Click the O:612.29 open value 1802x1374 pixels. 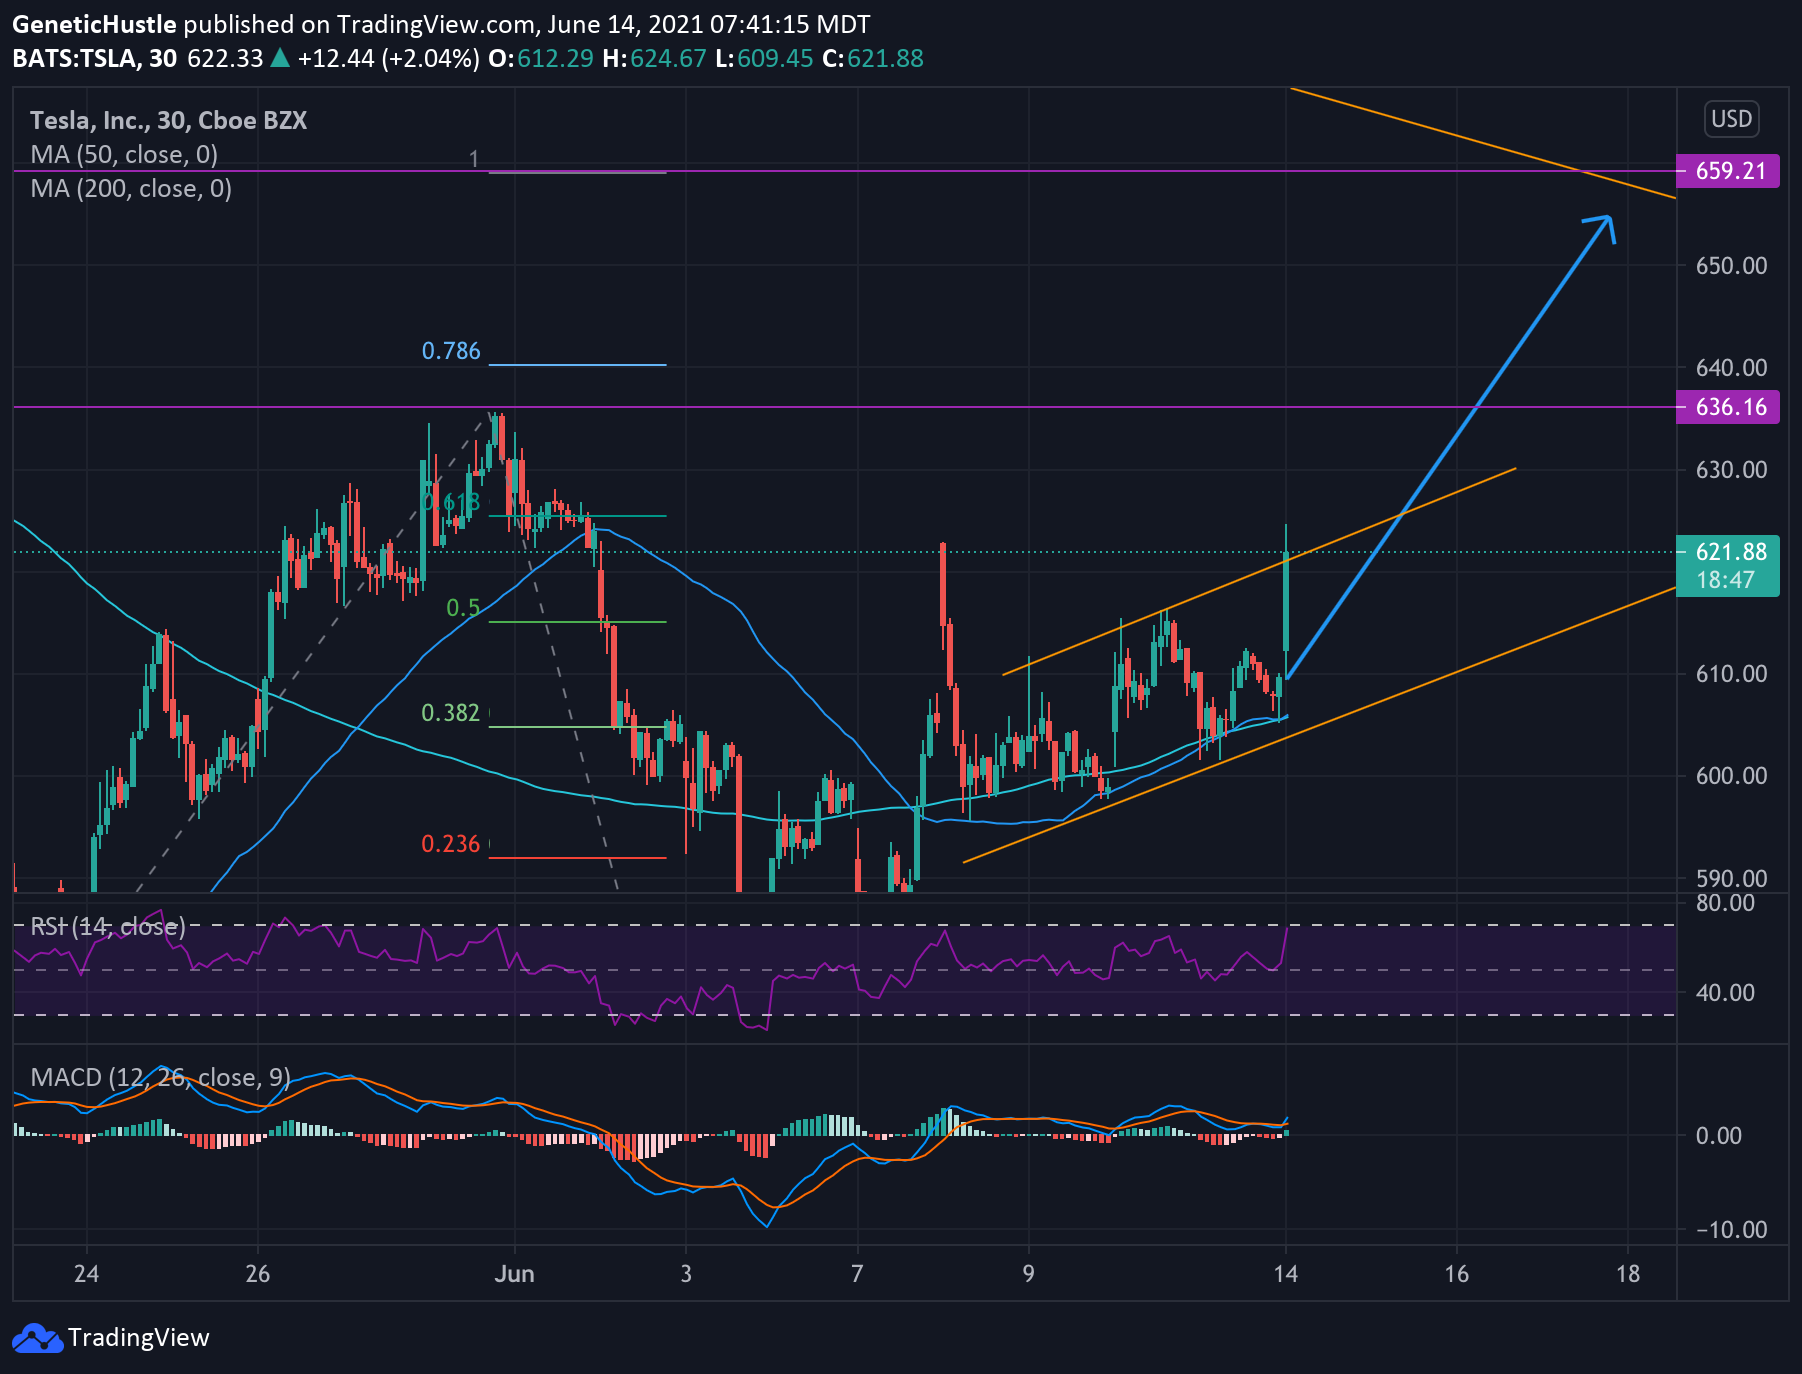coord(541,58)
